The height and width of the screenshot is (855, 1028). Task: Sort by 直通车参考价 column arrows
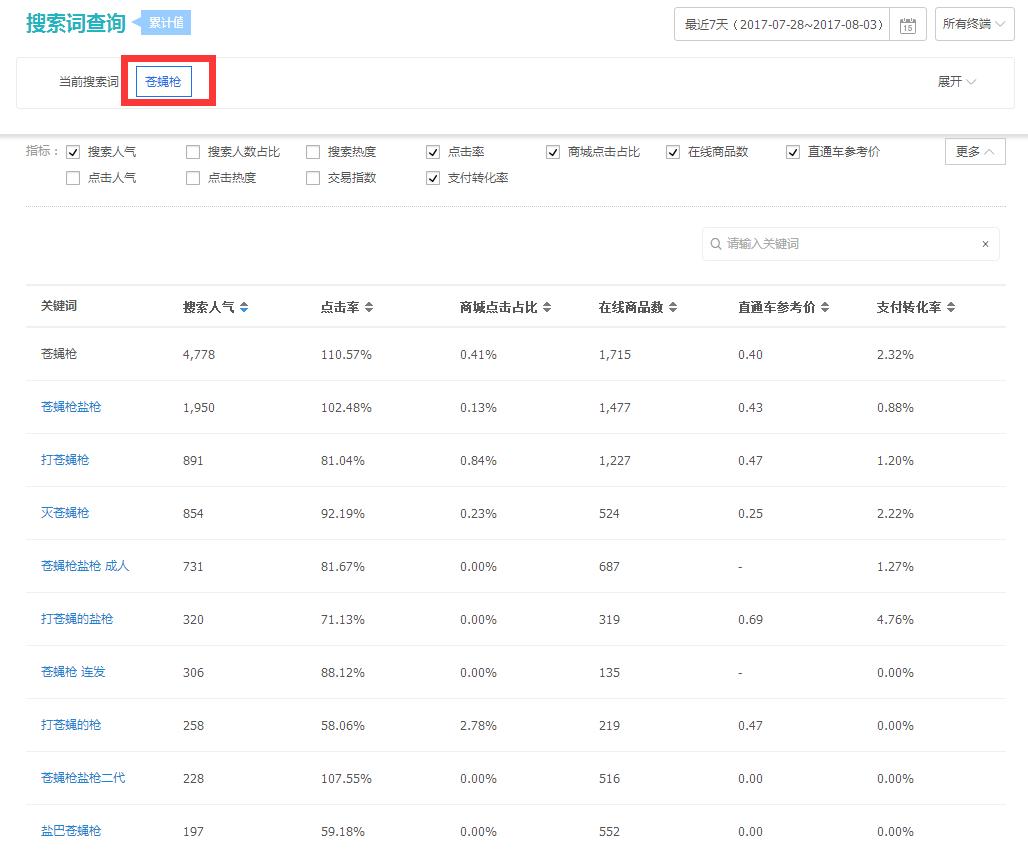click(x=826, y=307)
